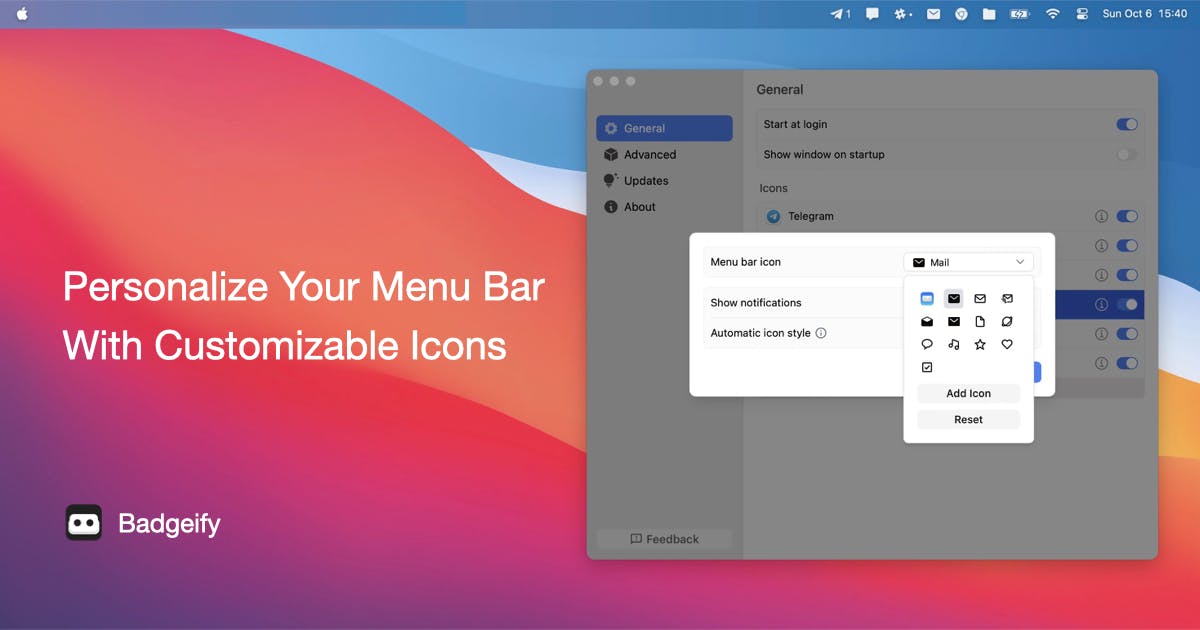Select the star icon
This screenshot has width=1200, height=630.
click(x=980, y=344)
